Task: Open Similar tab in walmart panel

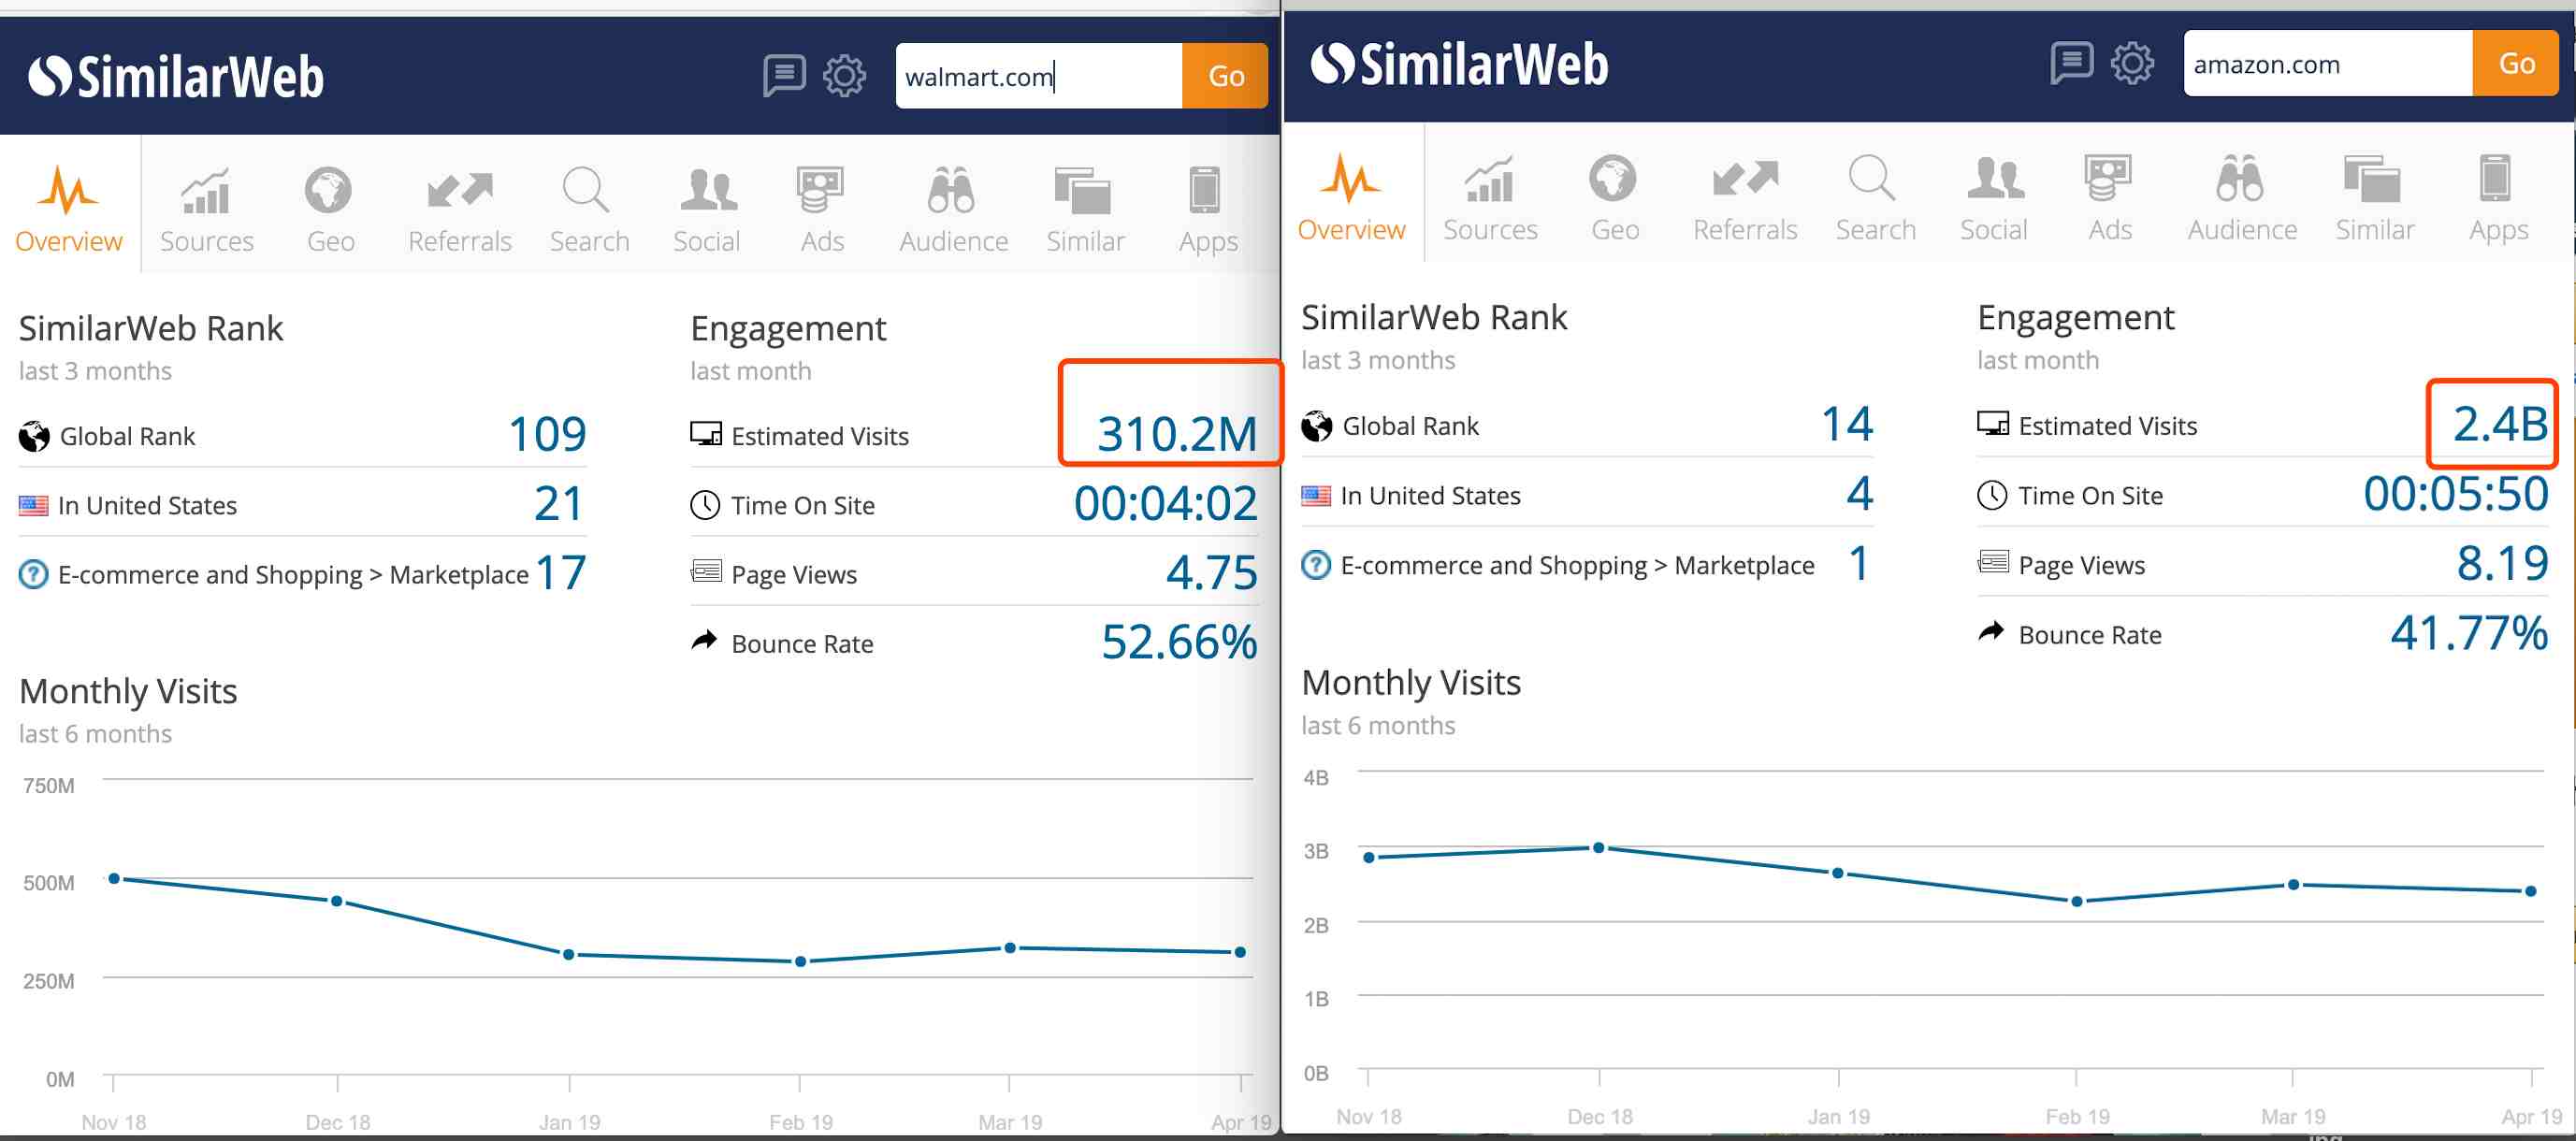Action: coord(1085,209)
